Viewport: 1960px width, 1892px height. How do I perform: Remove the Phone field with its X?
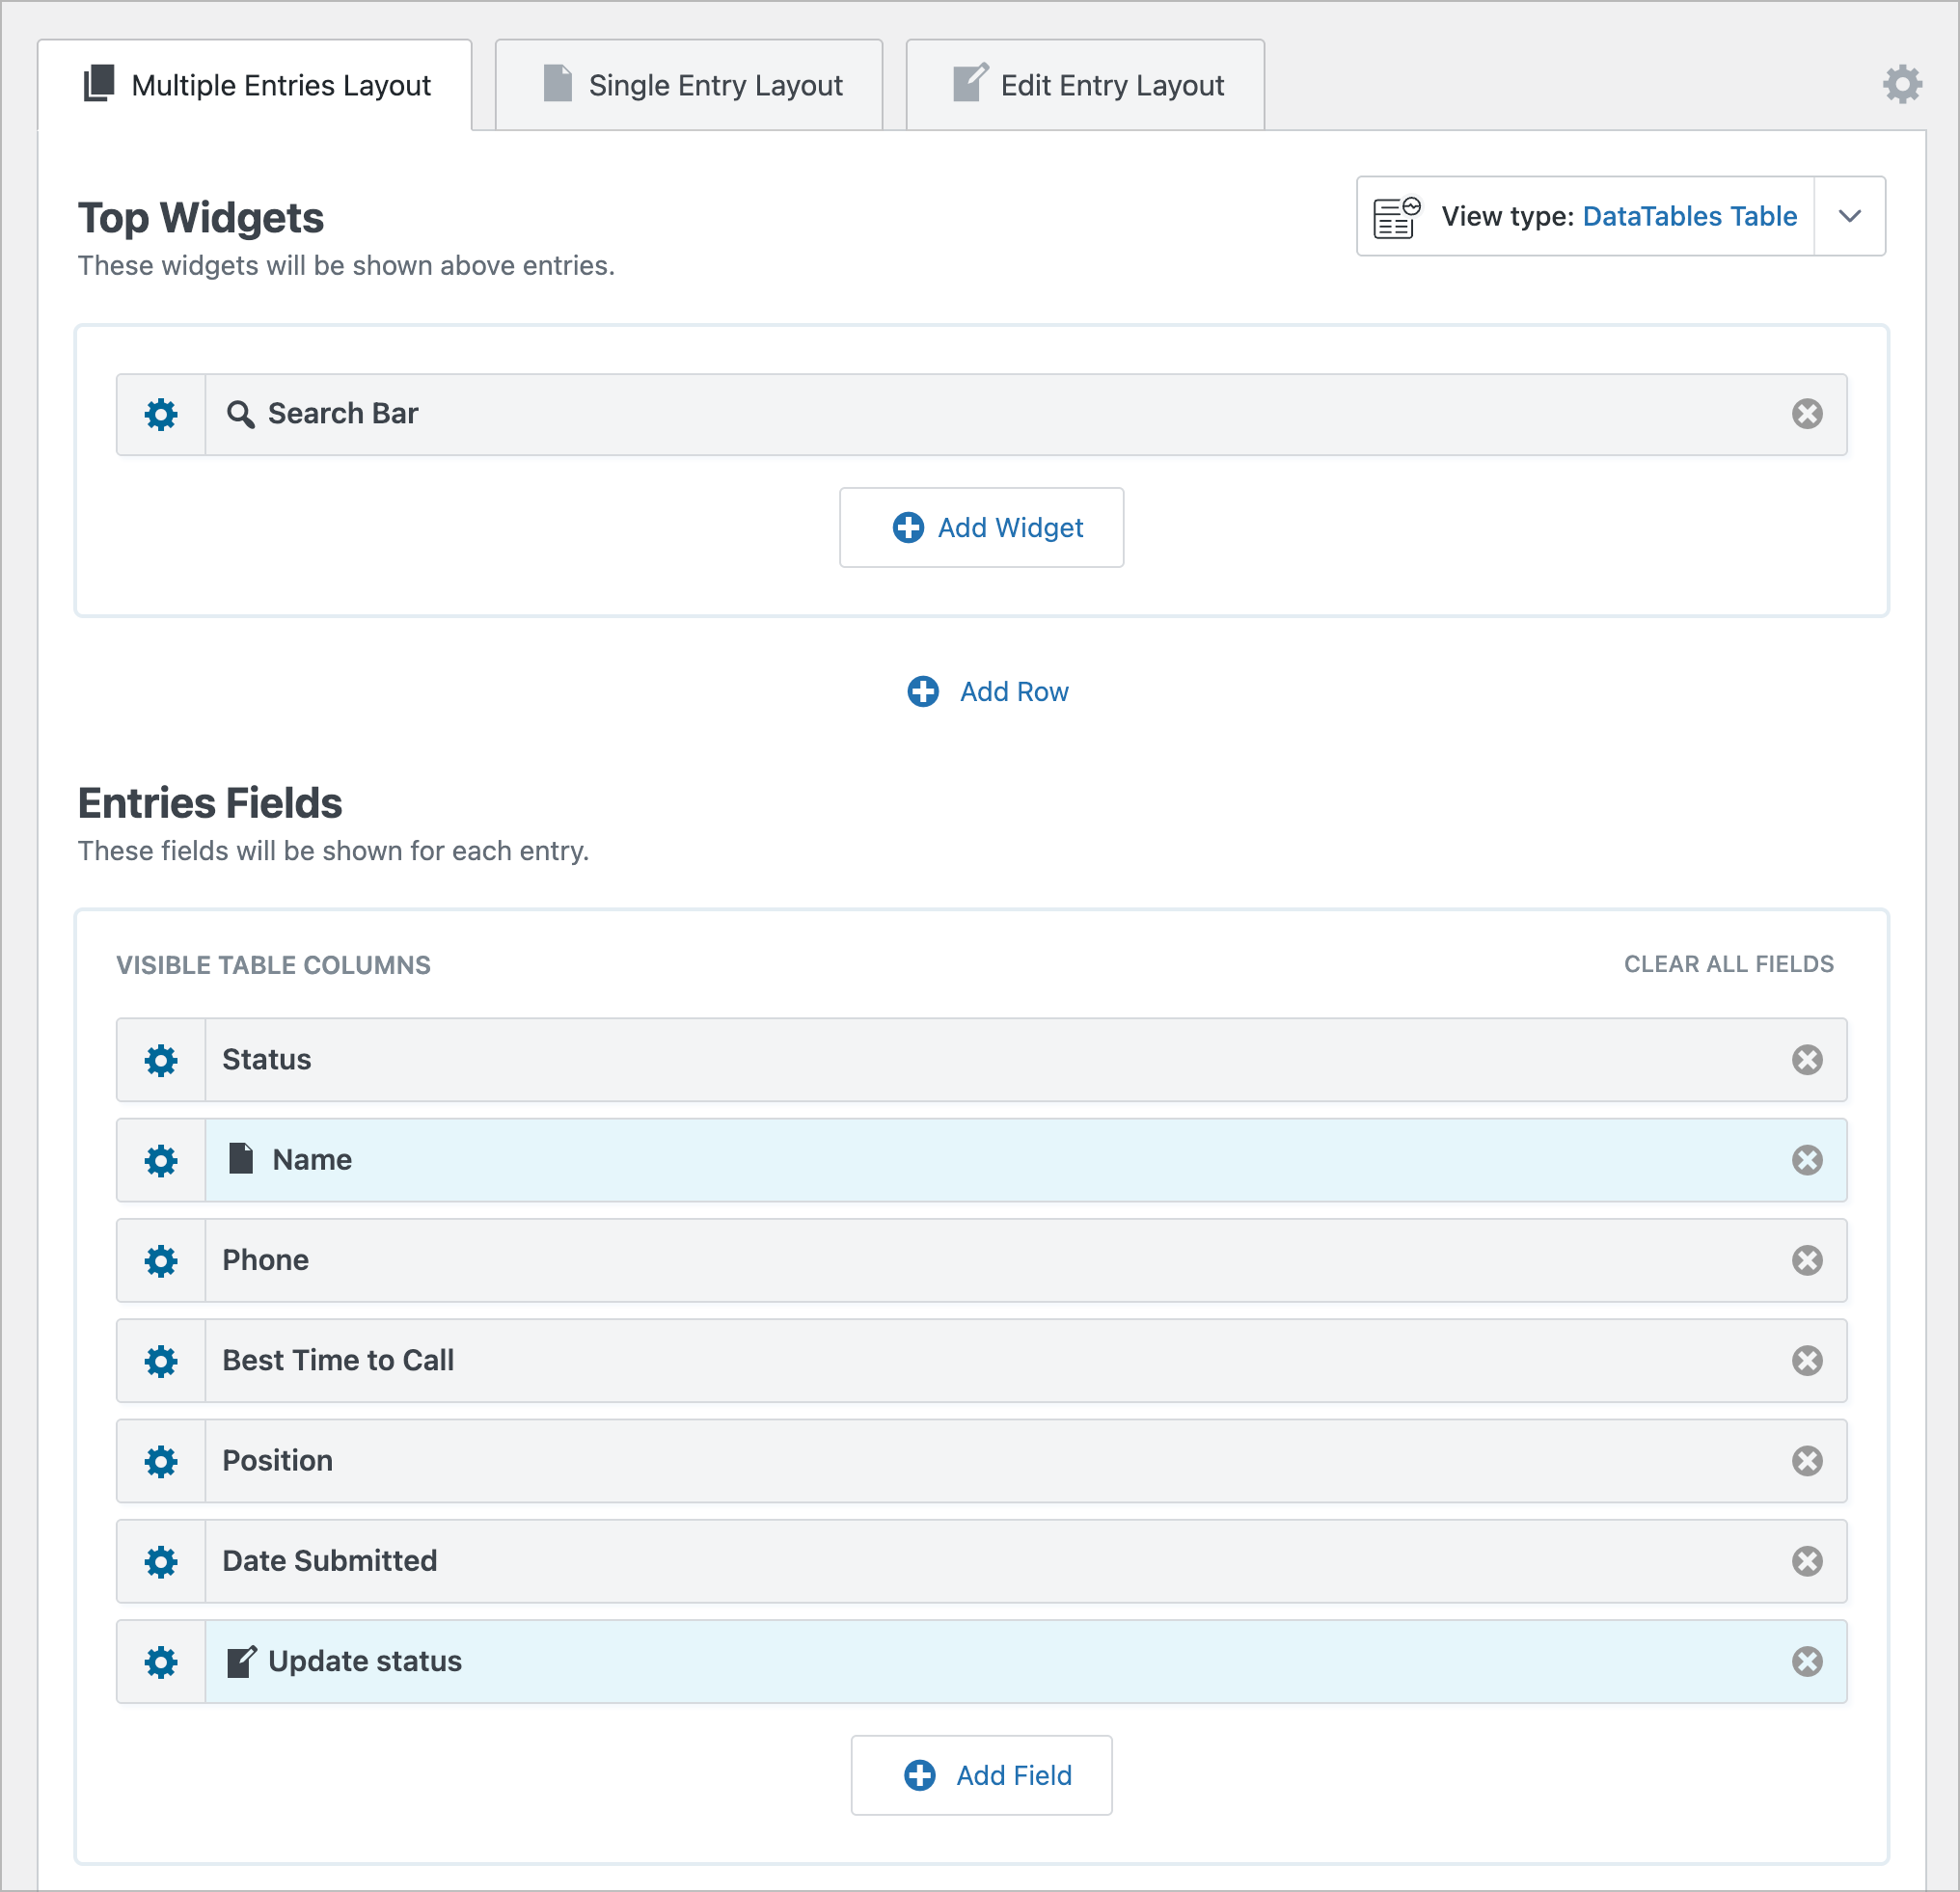tap(1807, 1261)
